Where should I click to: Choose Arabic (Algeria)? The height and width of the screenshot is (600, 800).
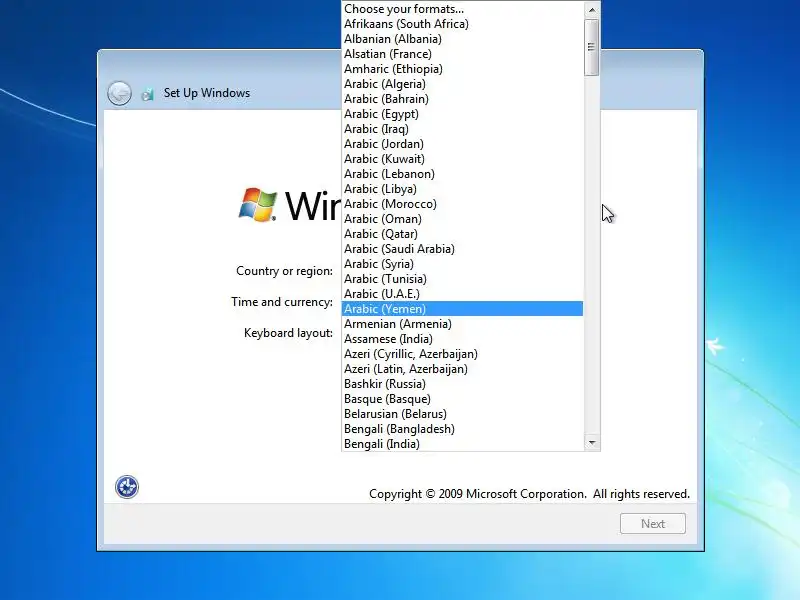pyautogui.click(x=462, y=84)
